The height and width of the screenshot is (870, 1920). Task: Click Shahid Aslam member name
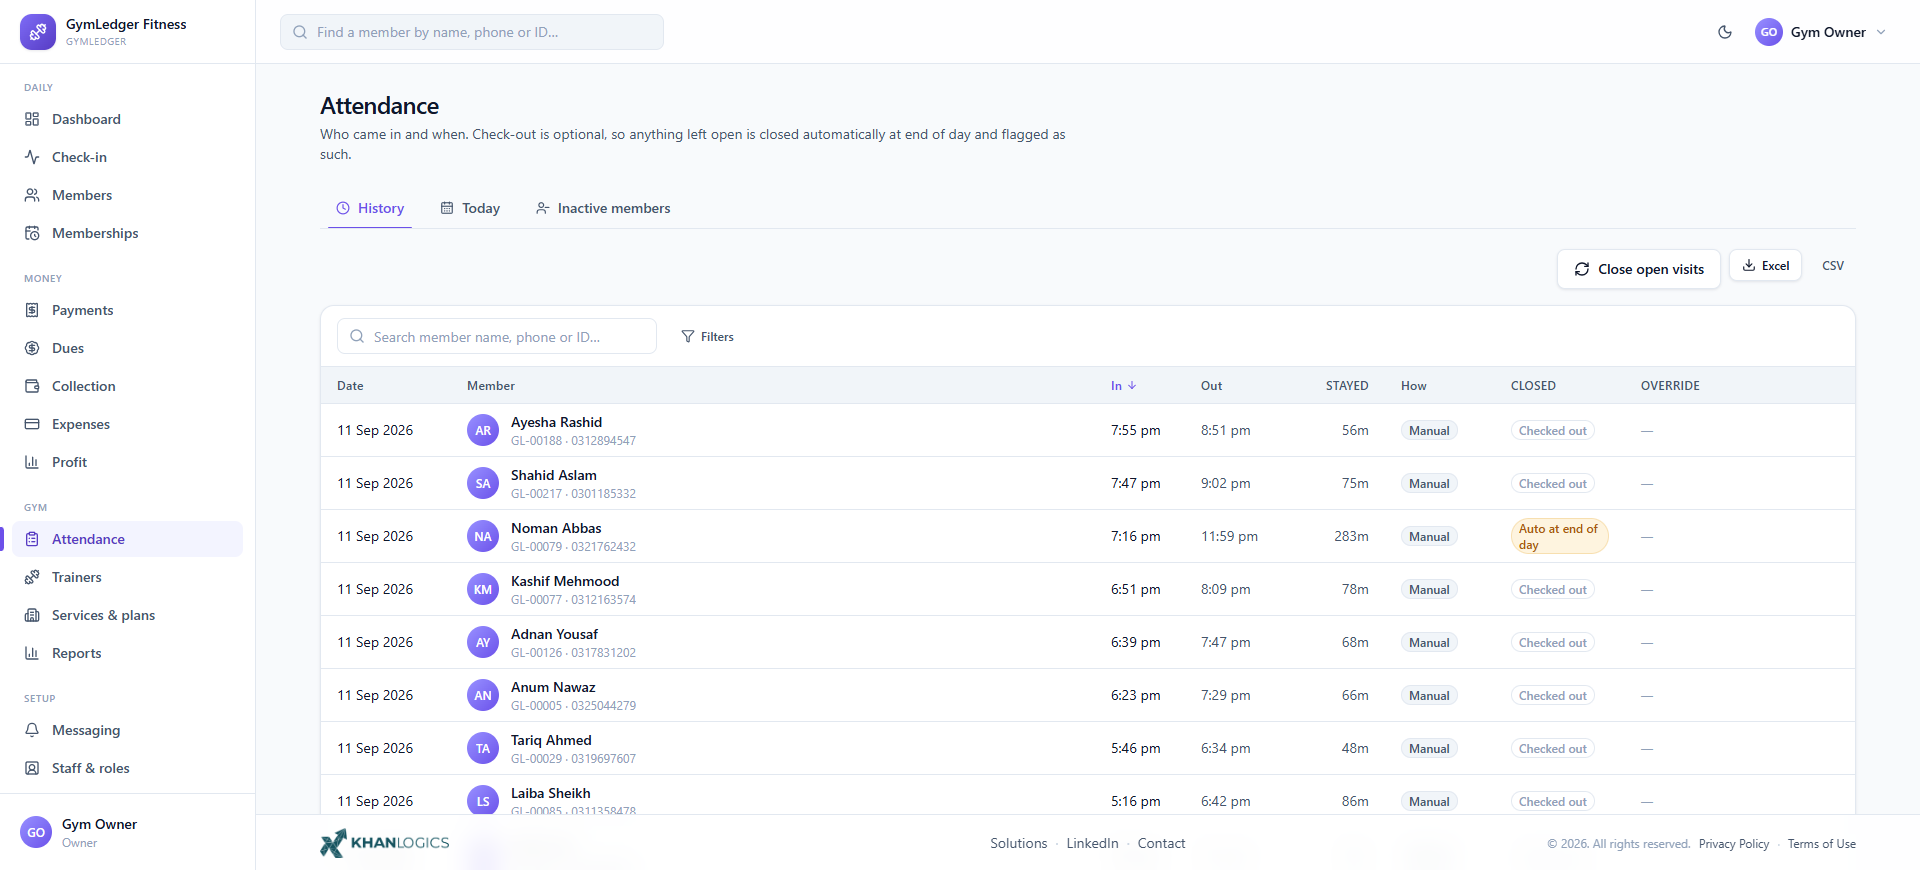pyautogui.click(x=554, y=475)
